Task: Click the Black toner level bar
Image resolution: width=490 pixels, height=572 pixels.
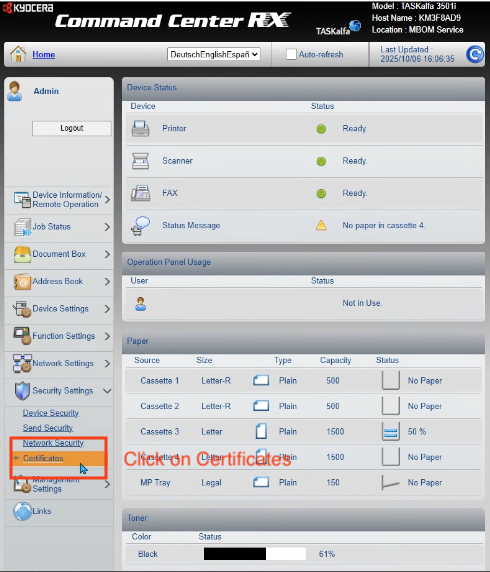Action: (x=255, y=554)
